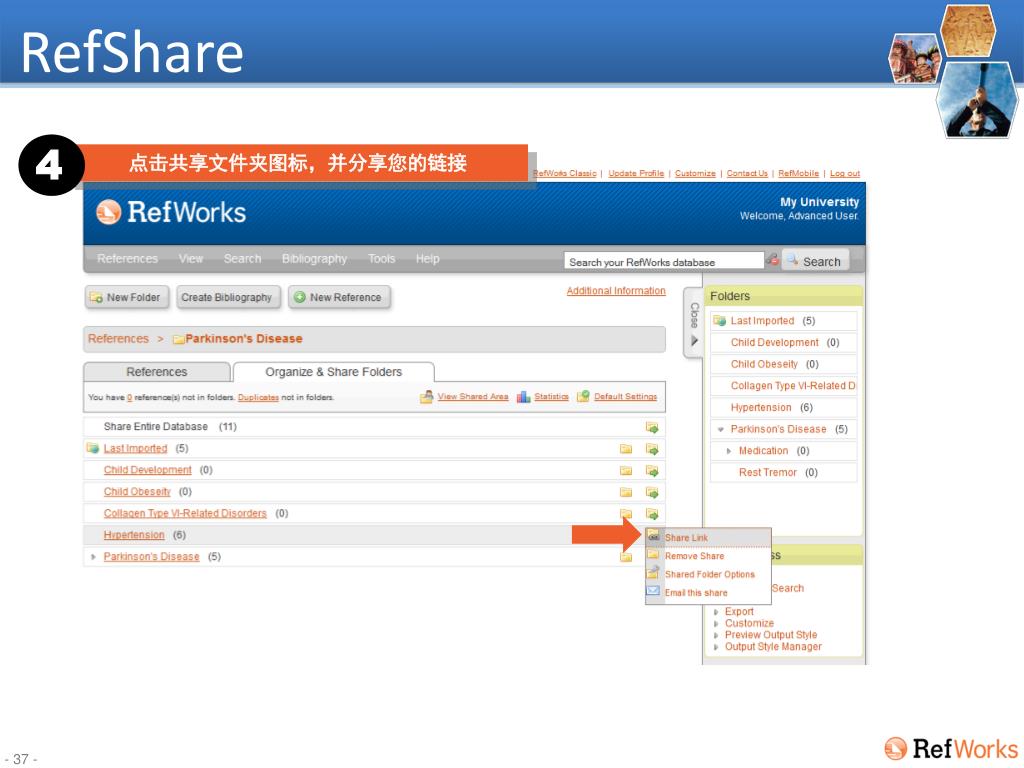Click the folder icon in the Child Development row
1024x768 pixels.
[626, 470]
